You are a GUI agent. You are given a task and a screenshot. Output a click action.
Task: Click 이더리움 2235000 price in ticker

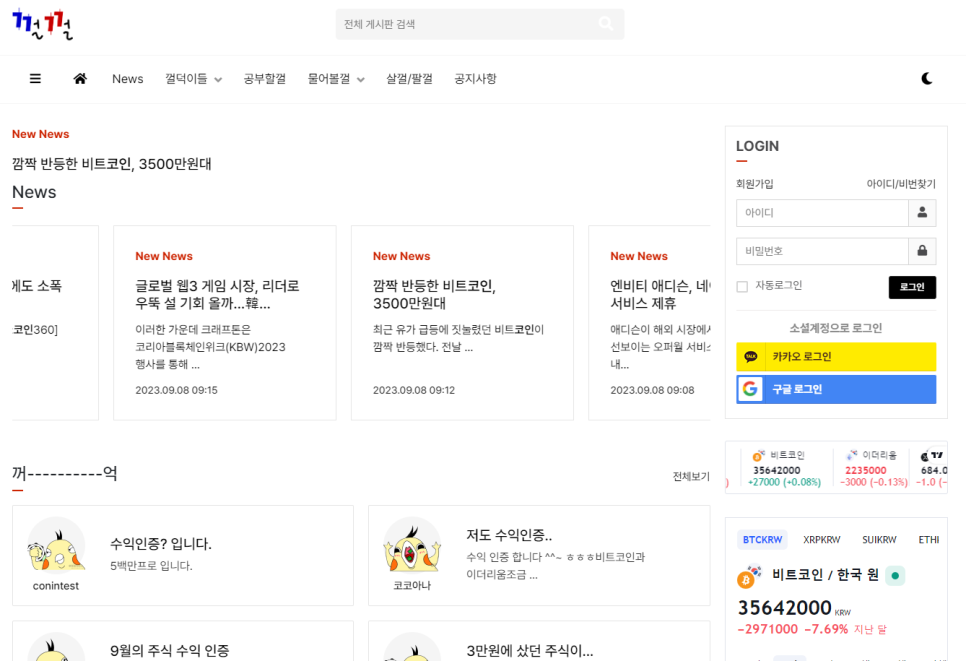pyautogui.click(x=866, y=470)
